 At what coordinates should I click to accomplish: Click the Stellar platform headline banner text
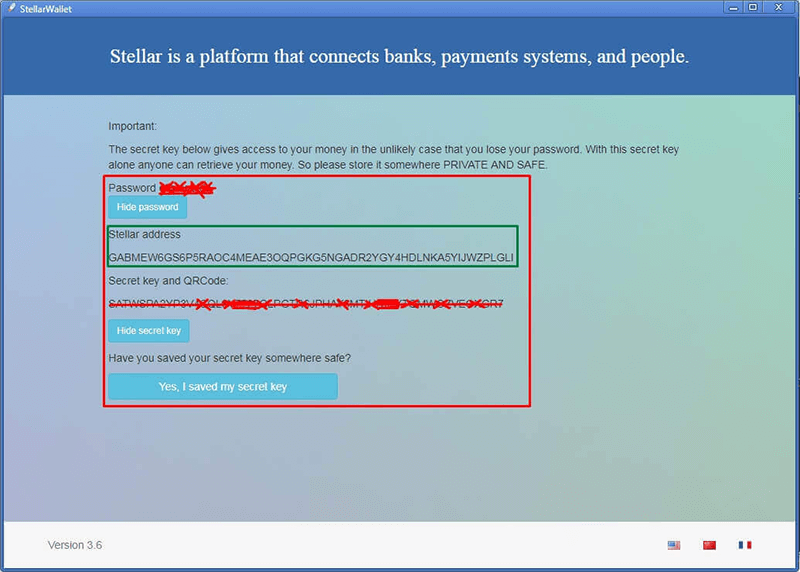(x=399, y=56)
